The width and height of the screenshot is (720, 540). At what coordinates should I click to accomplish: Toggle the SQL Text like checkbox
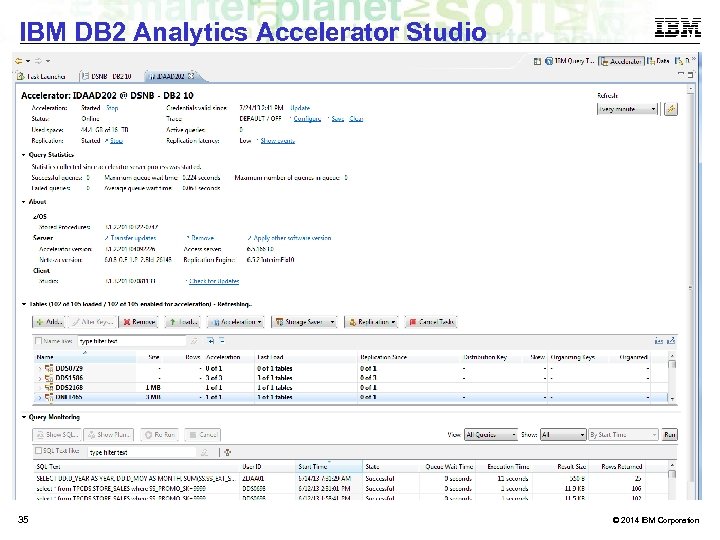(x=39, y=451)
